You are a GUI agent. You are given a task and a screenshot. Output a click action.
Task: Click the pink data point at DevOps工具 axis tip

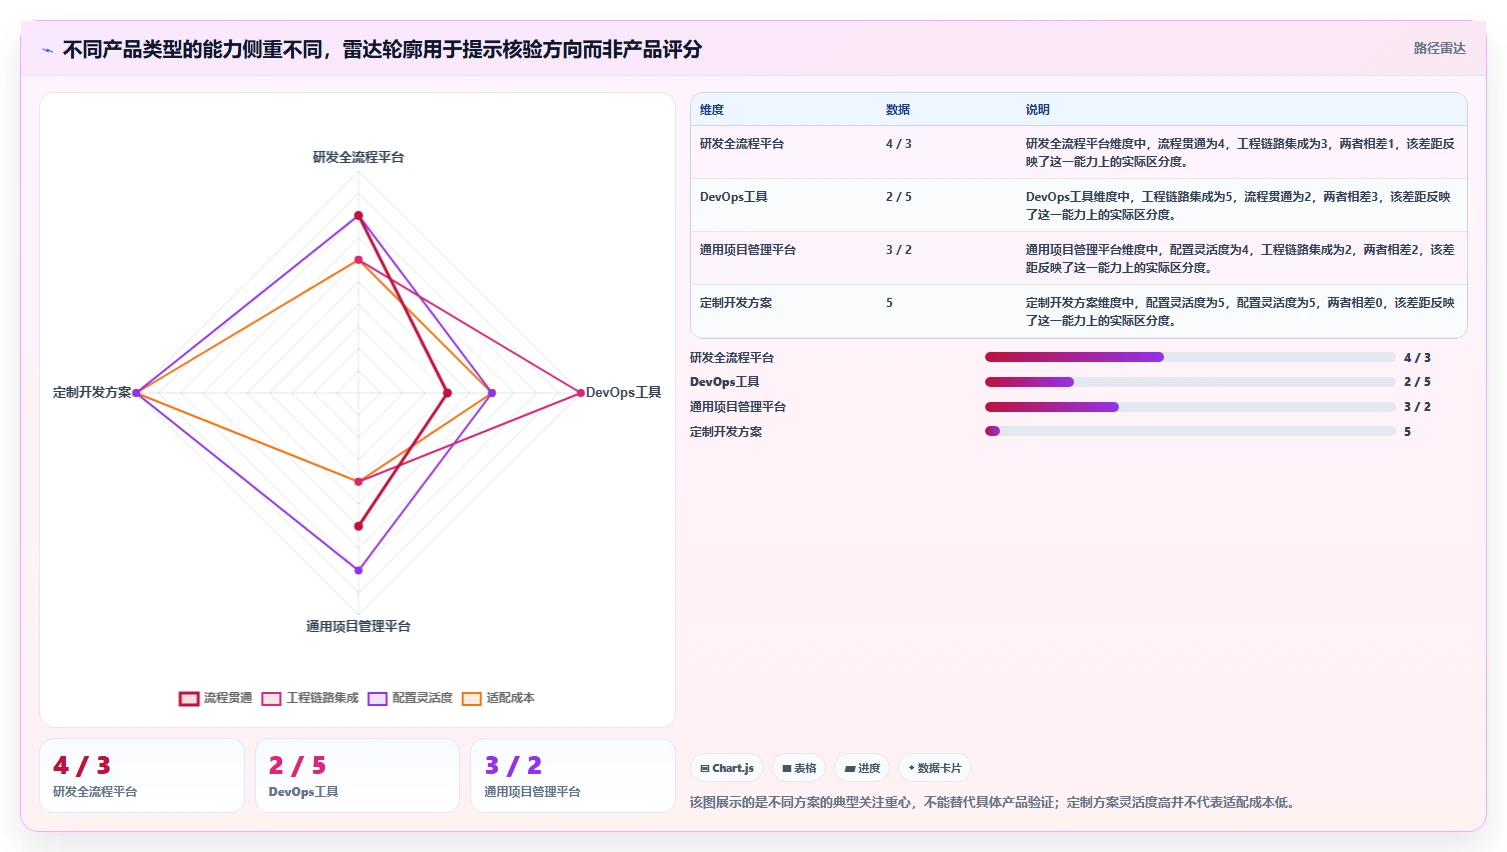[x=580, y=393]
